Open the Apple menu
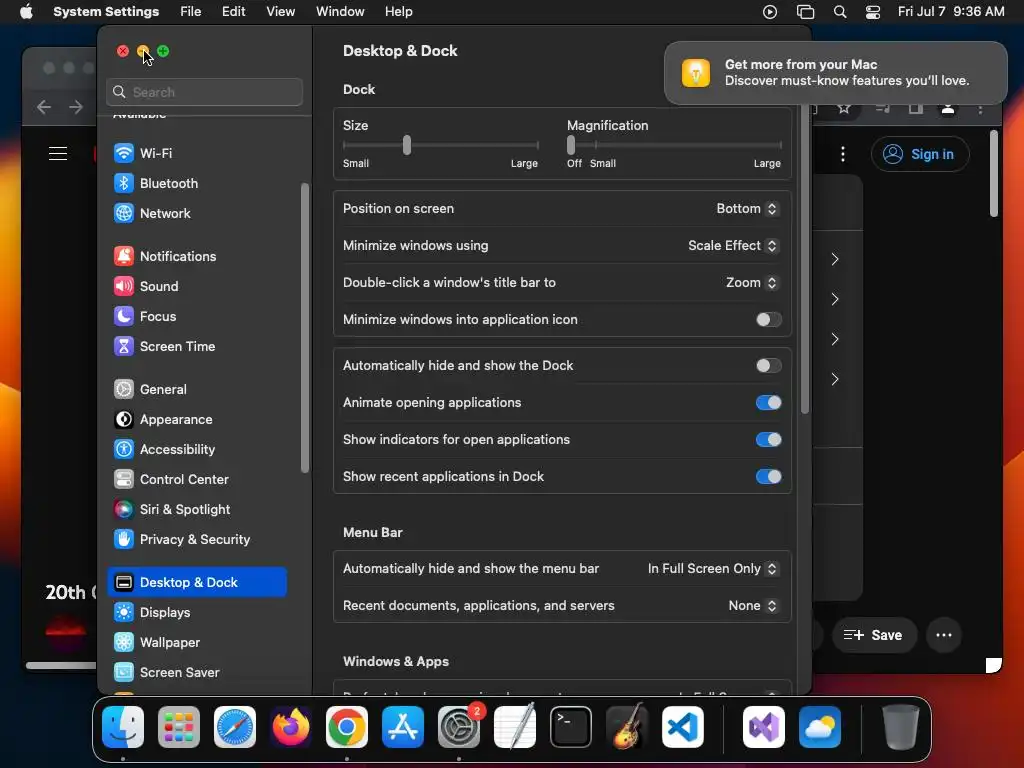Viewport: 1024px width, 768px height. pos(26,12)
